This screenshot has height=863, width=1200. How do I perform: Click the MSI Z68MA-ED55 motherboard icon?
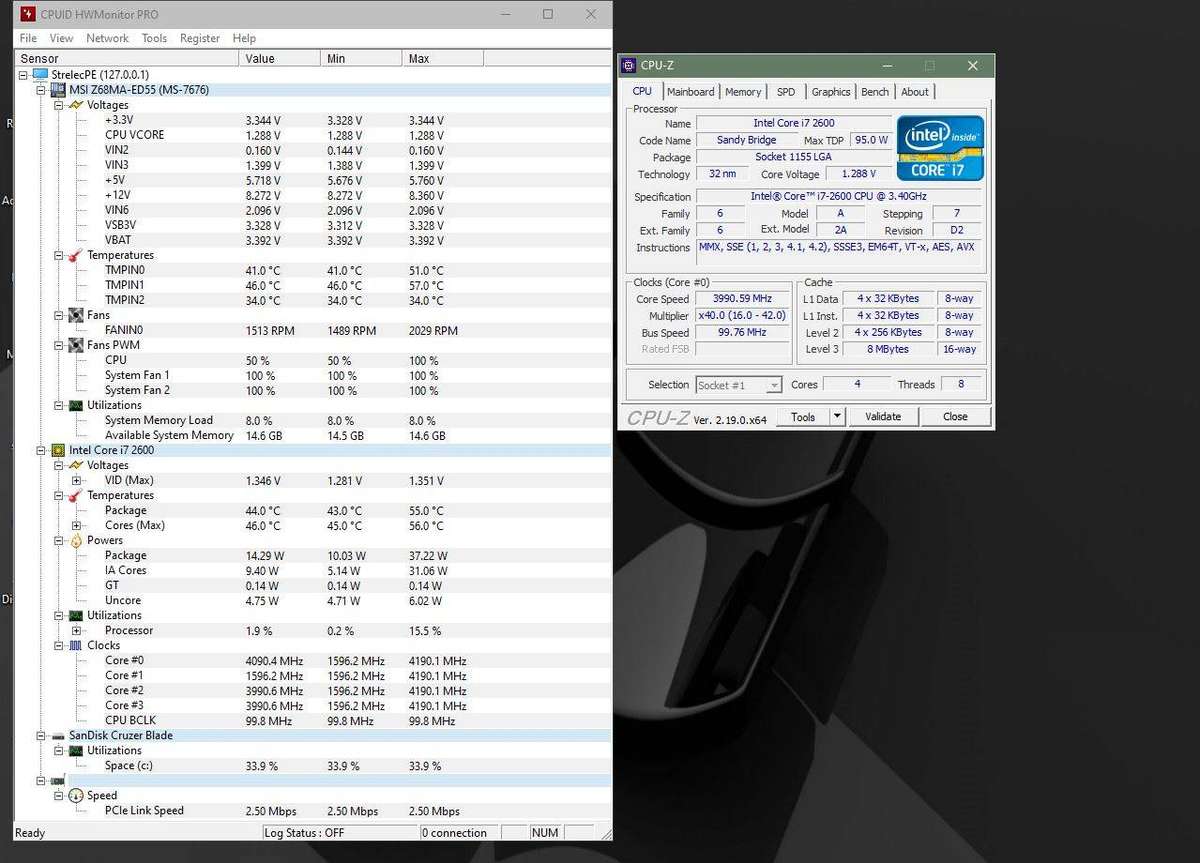tap(58, 90)
